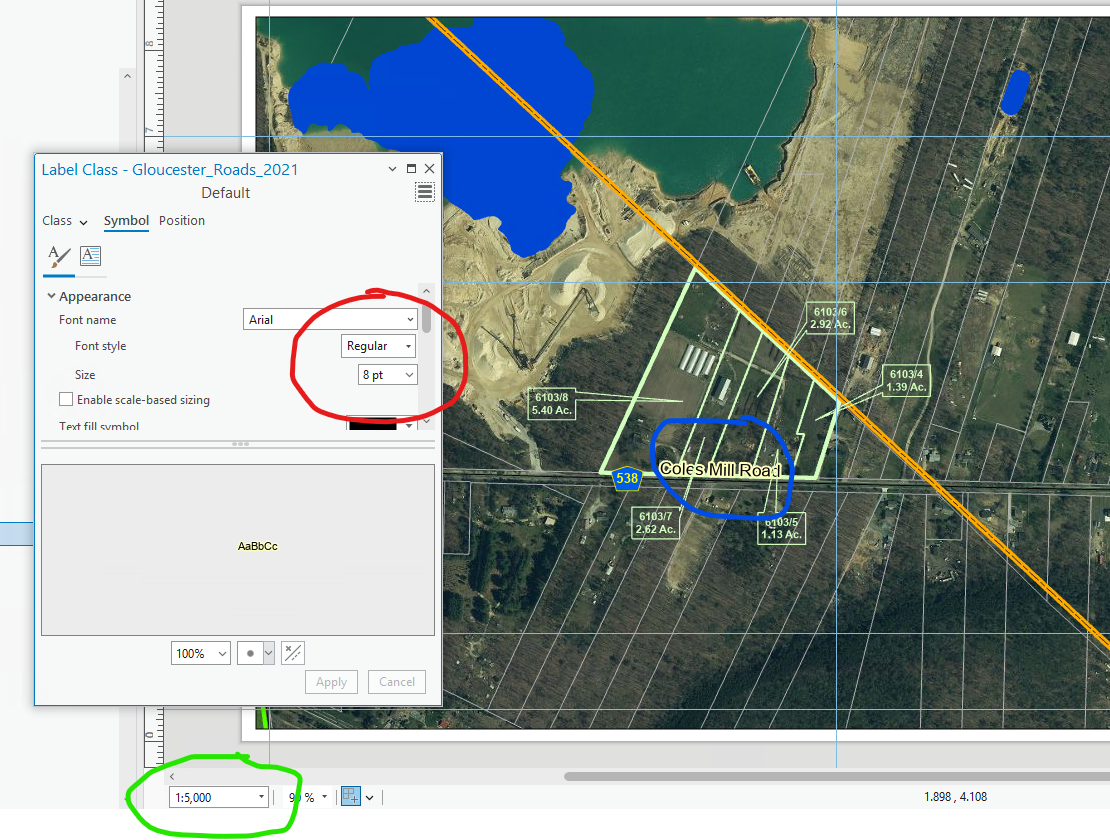Check Enable scale-based sizing

pos(66,399)
